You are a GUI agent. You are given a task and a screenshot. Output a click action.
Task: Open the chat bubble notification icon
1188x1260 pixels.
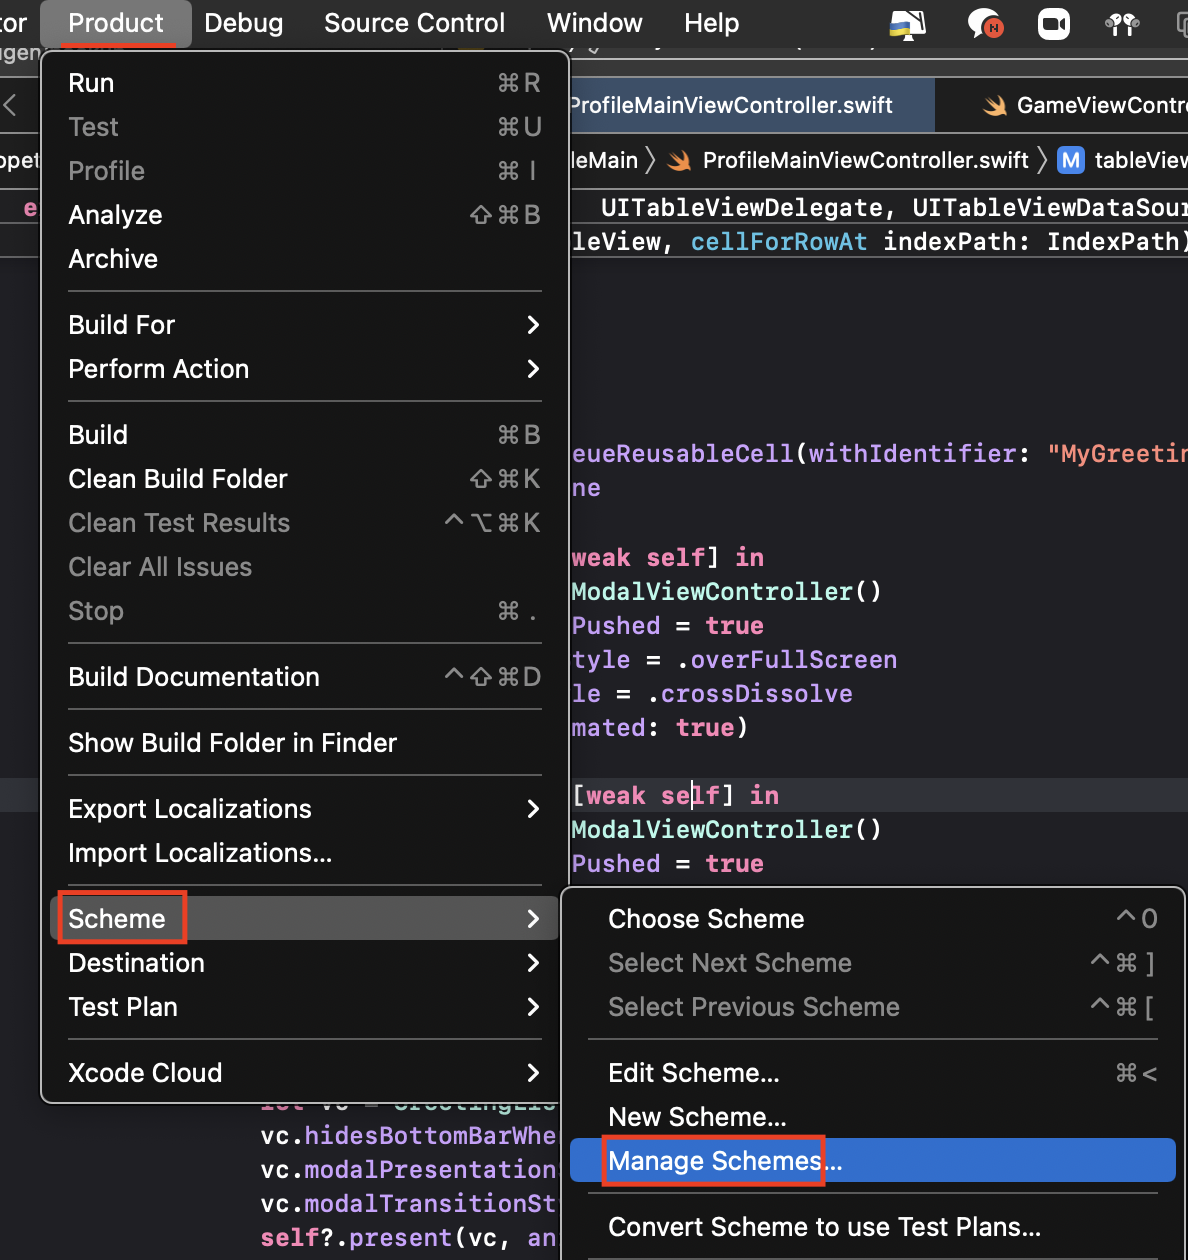coord(985,24)
